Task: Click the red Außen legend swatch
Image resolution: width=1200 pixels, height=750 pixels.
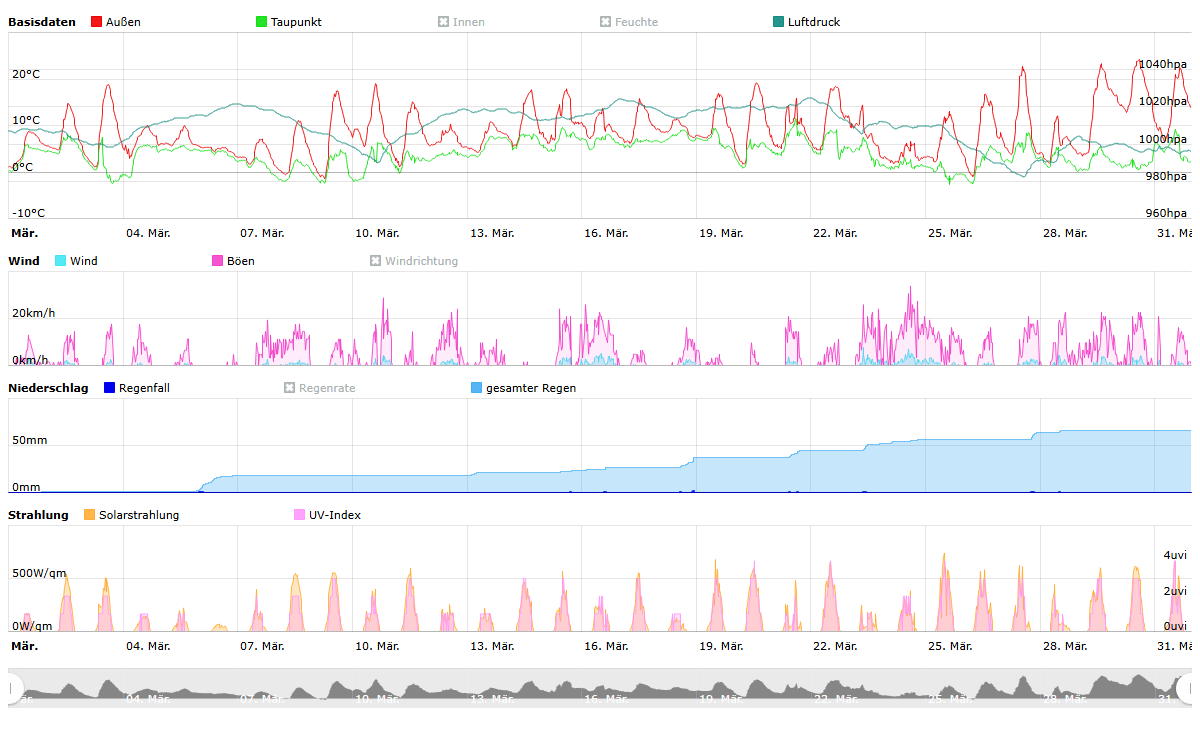Action: click(x=97, y=22)
